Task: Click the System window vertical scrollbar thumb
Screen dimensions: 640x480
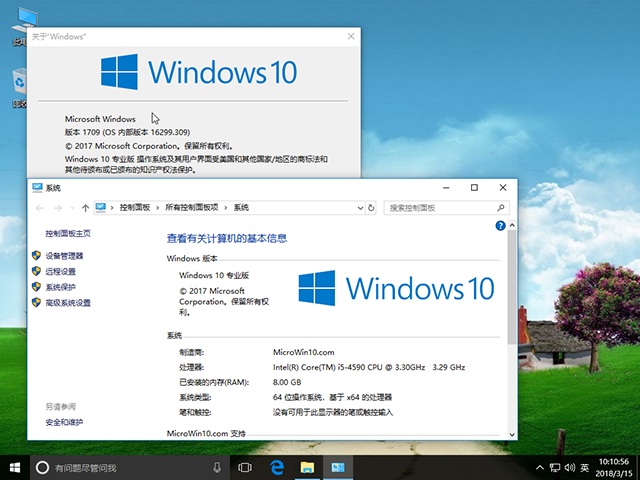Action: (512, 287)
